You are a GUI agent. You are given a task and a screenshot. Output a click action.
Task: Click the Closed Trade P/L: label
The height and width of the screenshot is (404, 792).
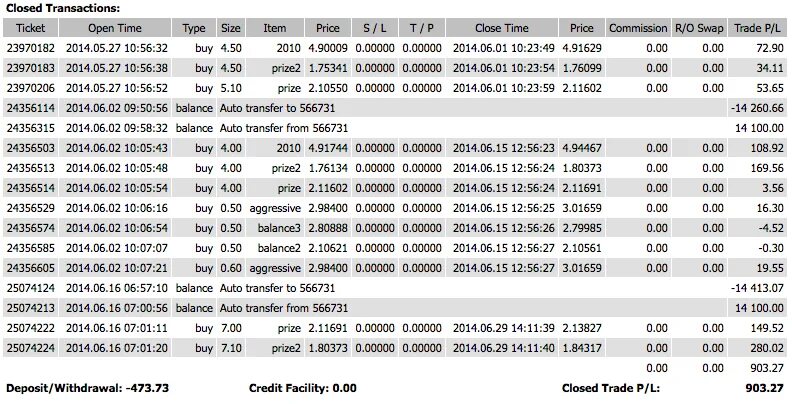[611, 388]
